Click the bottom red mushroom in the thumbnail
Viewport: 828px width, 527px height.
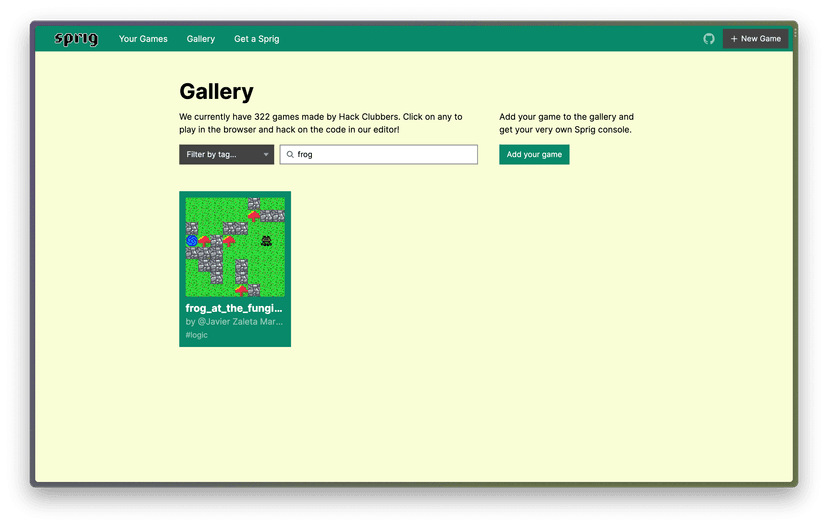[x=241, y=290]
